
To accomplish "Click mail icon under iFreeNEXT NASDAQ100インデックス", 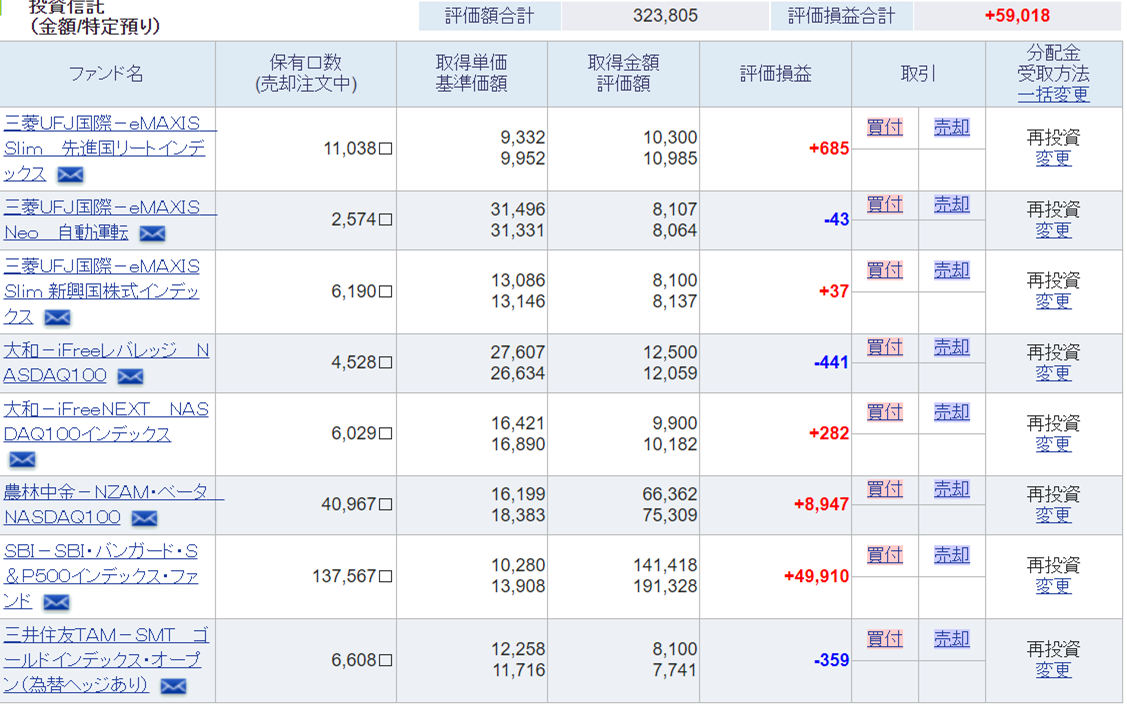I will [22, 460].
